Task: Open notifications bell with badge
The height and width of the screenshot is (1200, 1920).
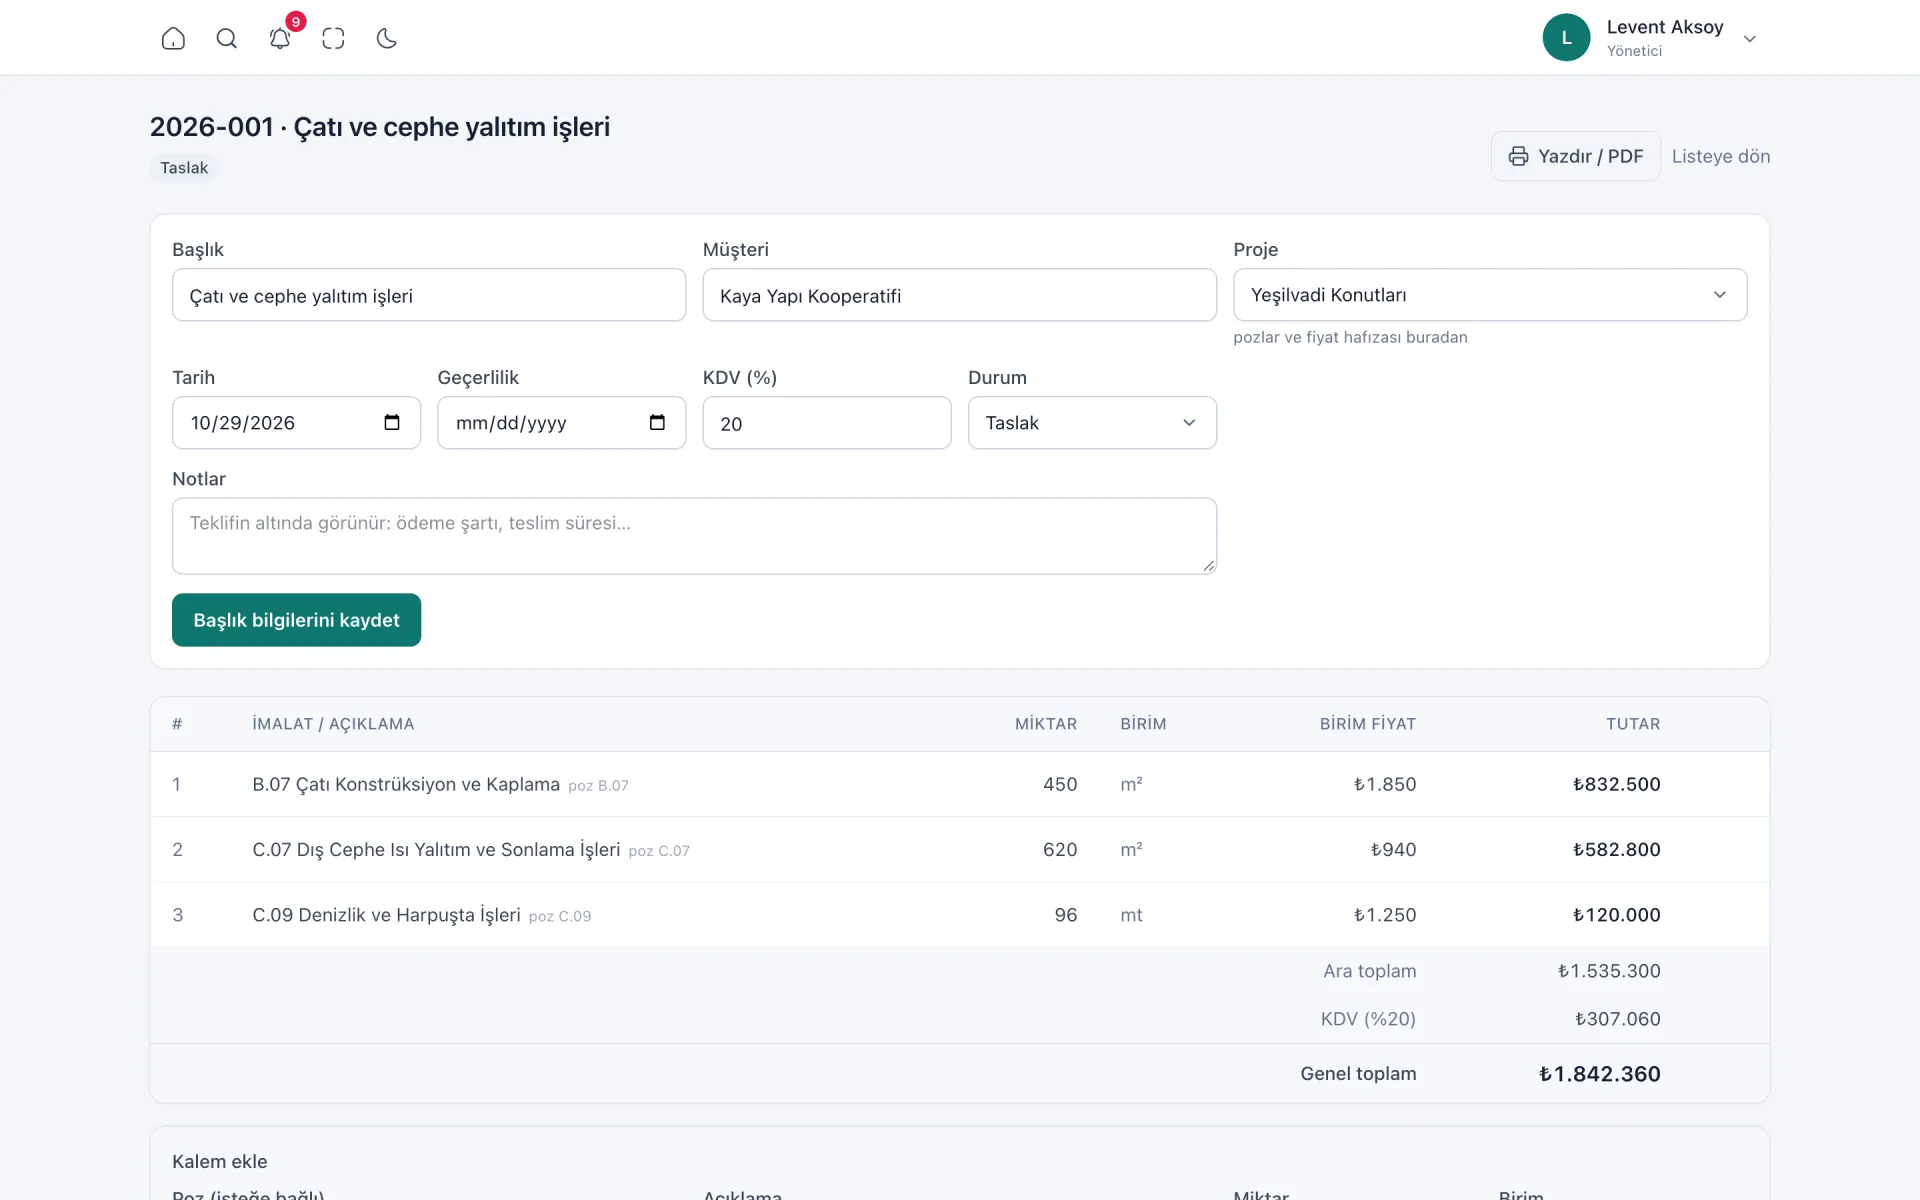Action: pyautogui.click(x=281, y=36)
